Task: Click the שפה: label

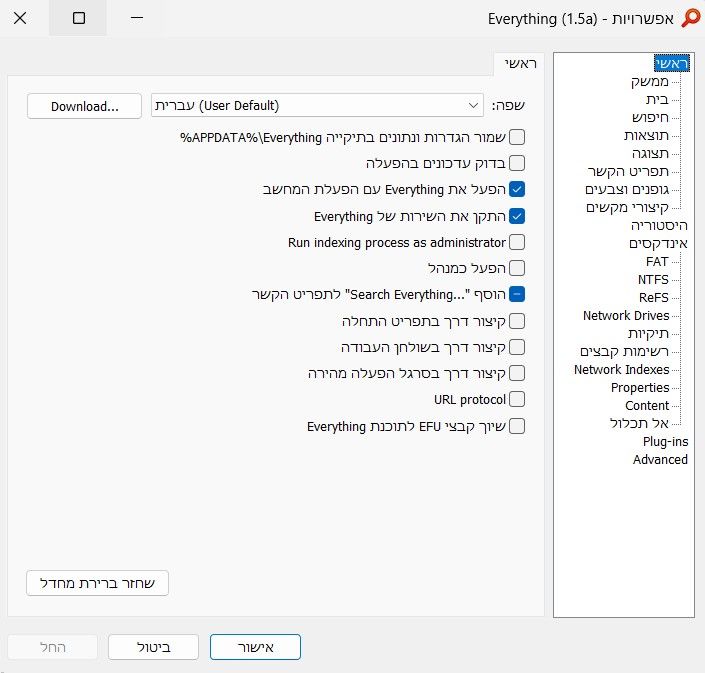Action: coord(508,106)
